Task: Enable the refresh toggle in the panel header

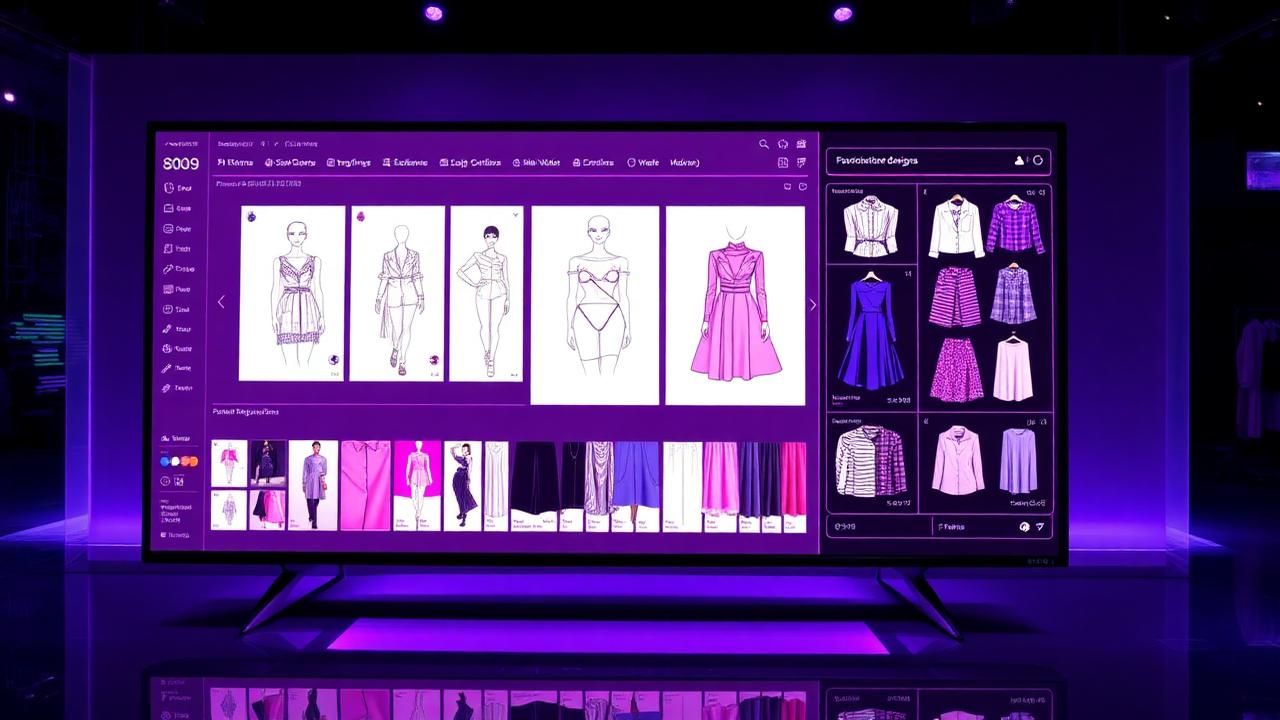Action: [1038, 160]
